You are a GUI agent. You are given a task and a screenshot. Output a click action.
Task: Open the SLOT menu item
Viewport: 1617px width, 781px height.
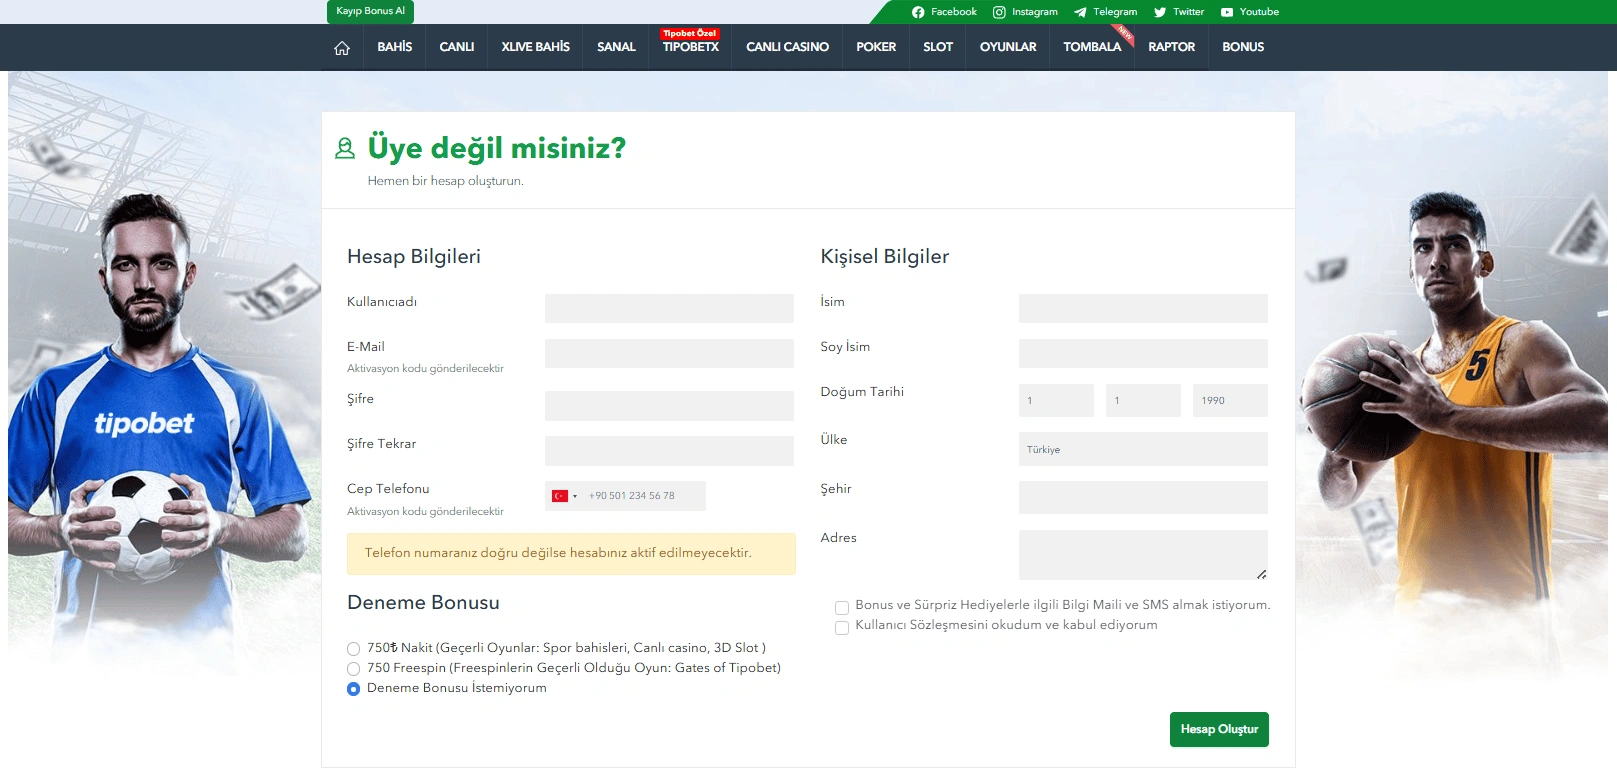tap(938, 47)
